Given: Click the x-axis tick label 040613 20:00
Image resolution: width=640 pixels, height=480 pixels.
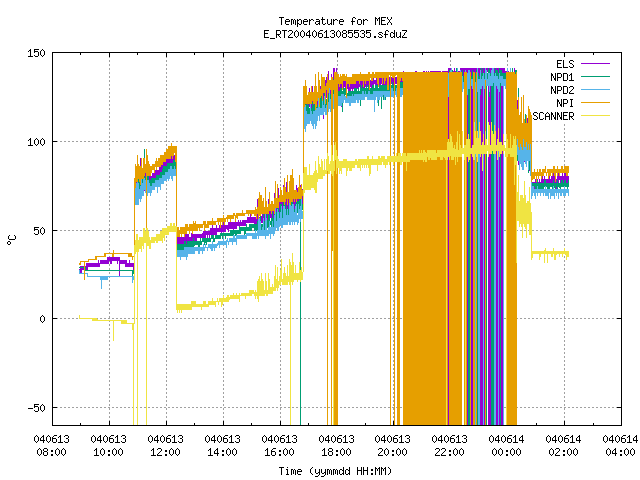Looking at the screenshot, I should 393,446.
